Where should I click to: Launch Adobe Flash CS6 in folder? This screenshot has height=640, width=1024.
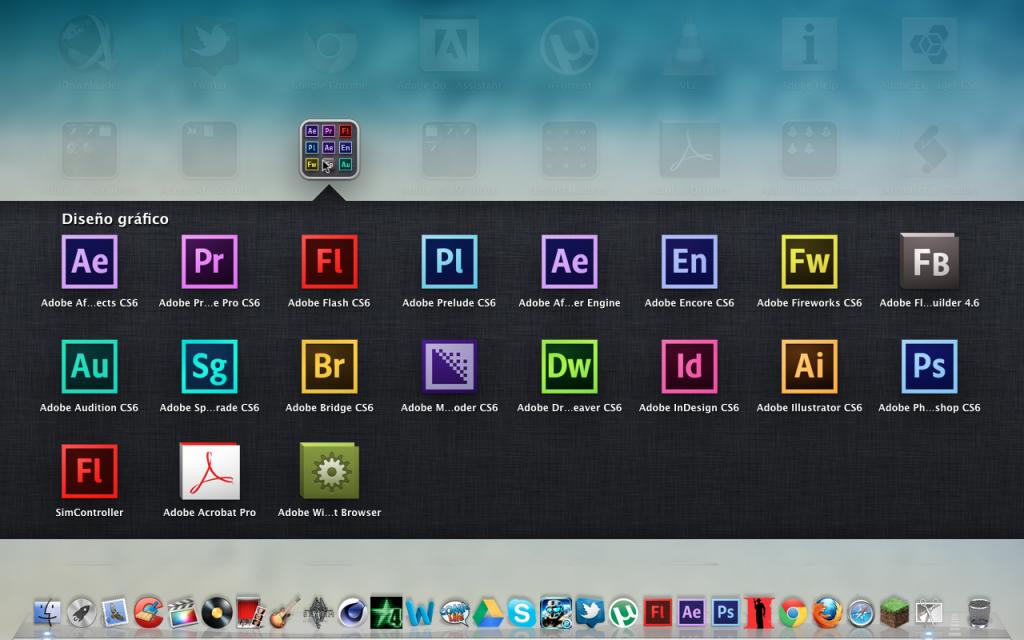(x=329, y=261)
